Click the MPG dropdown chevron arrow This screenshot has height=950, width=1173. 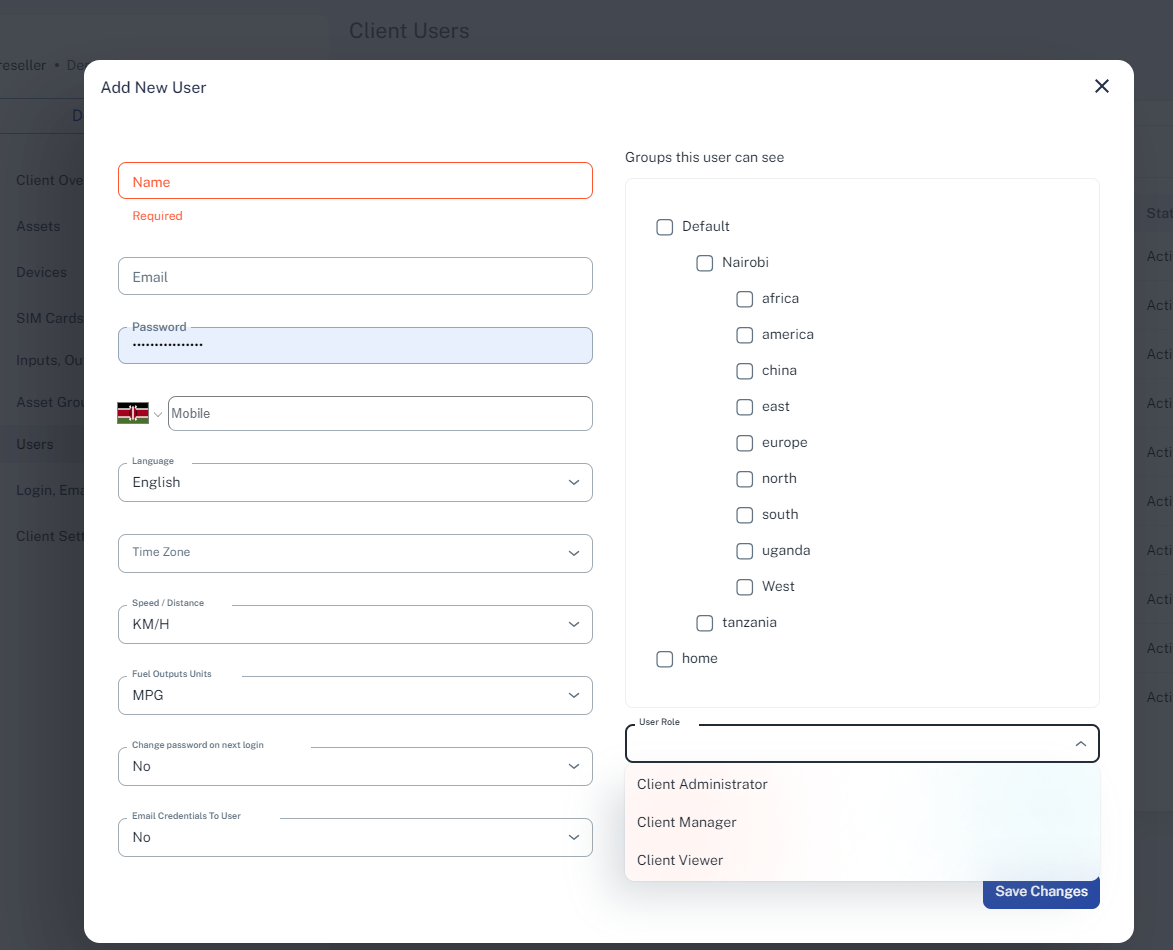pyautogui.click(x=574, y=696)
